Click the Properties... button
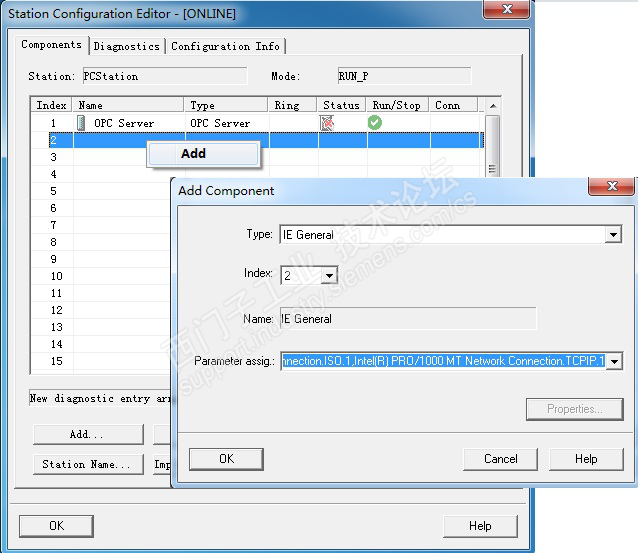 (x=575, y=409)
